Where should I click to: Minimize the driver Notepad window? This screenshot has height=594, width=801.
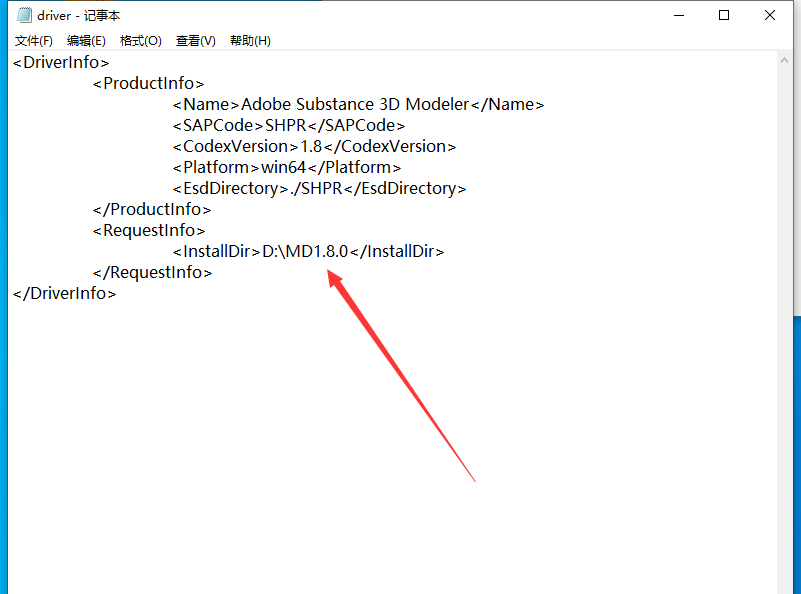pos(679,15)
